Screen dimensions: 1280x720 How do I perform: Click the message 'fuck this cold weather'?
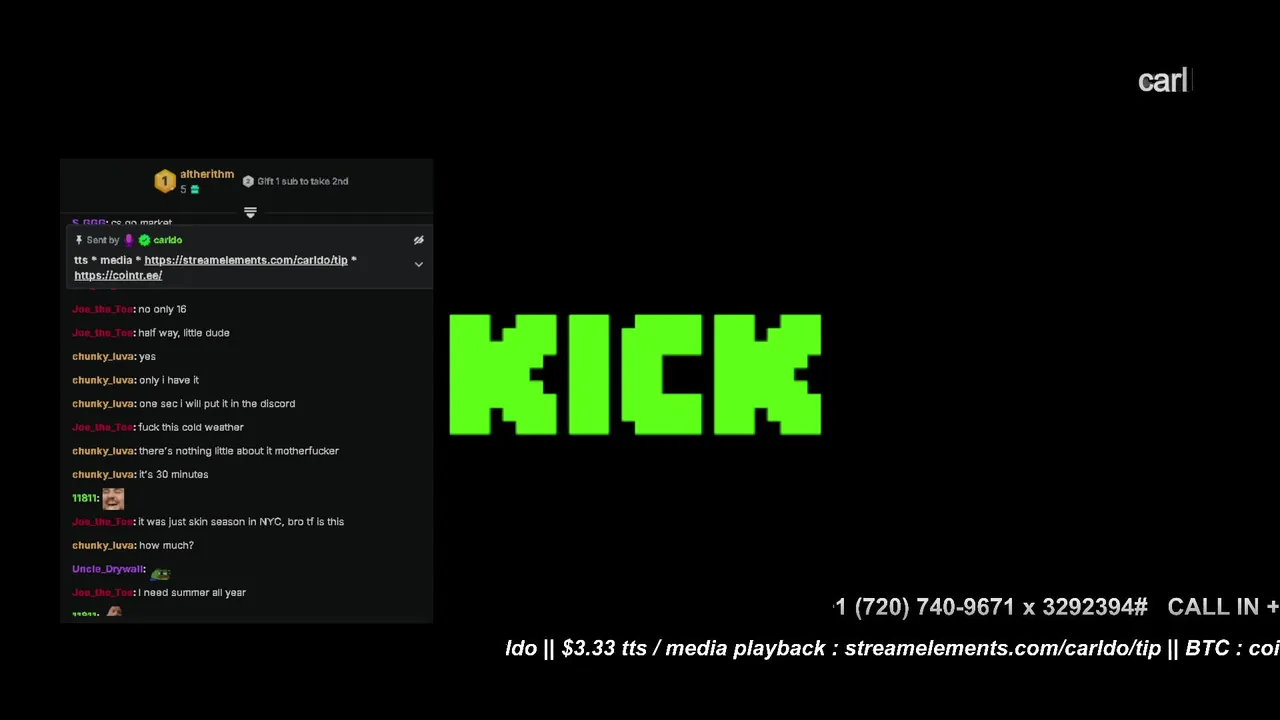pyautogui.click(x=191, y=427)
